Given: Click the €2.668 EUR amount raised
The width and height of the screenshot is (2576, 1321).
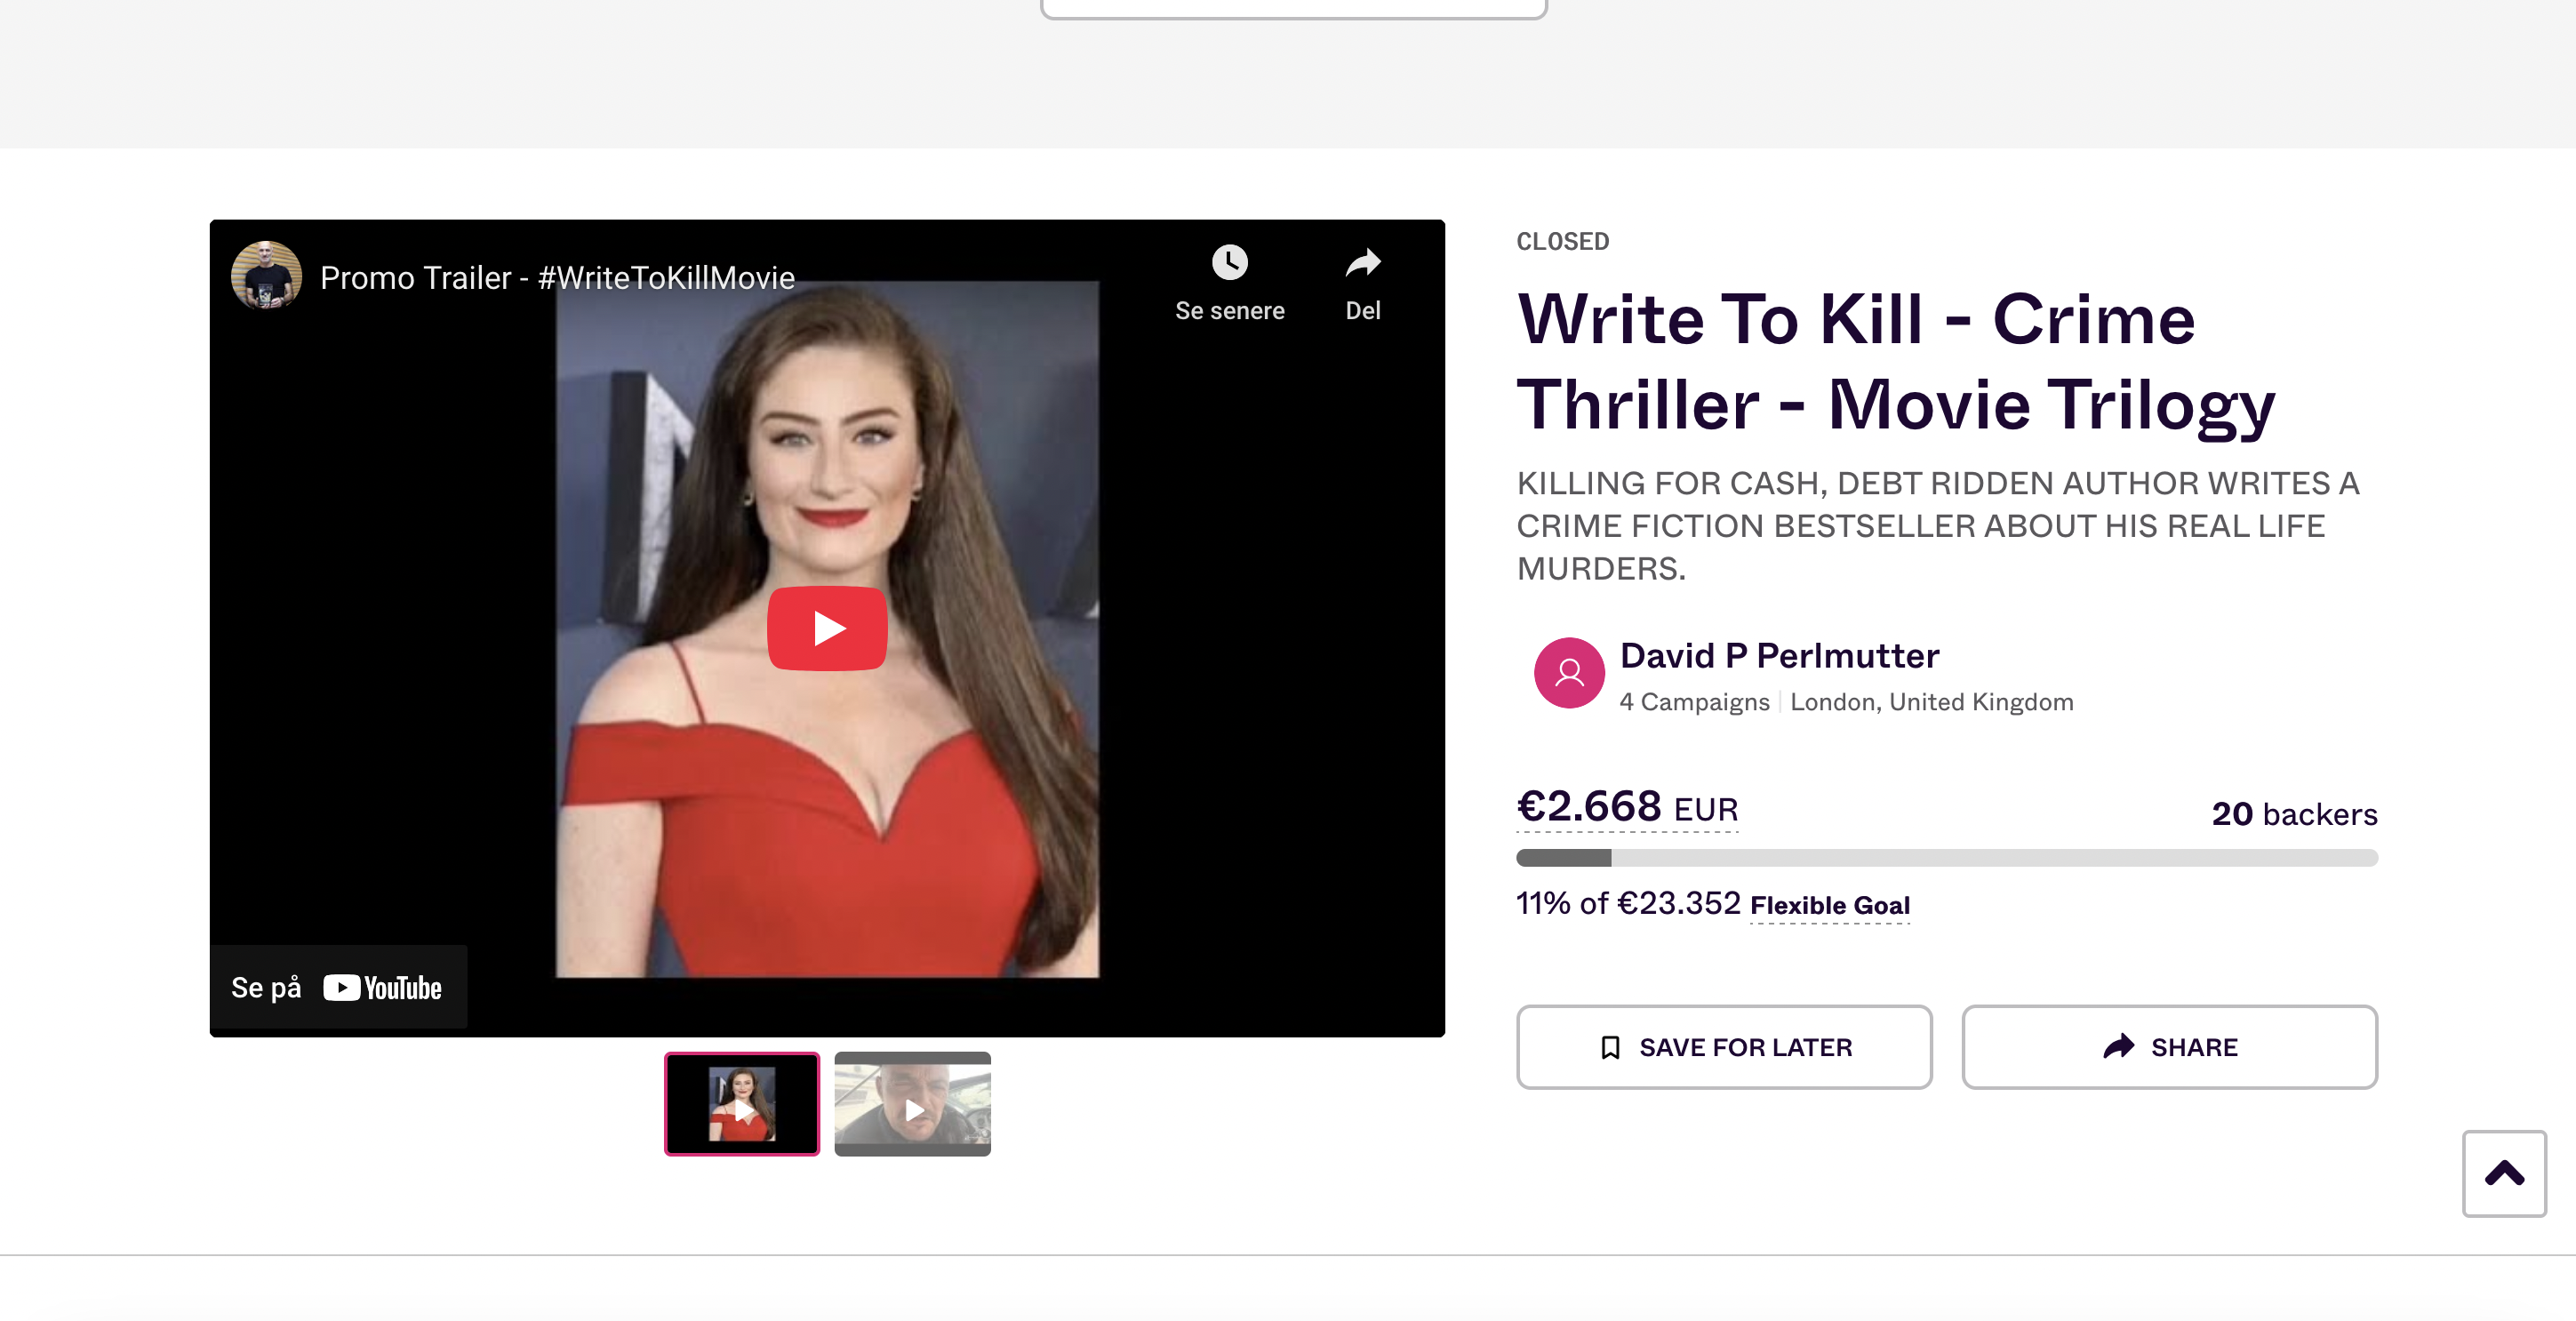Looking at the screenshot, I should (x=1627, y=806).
